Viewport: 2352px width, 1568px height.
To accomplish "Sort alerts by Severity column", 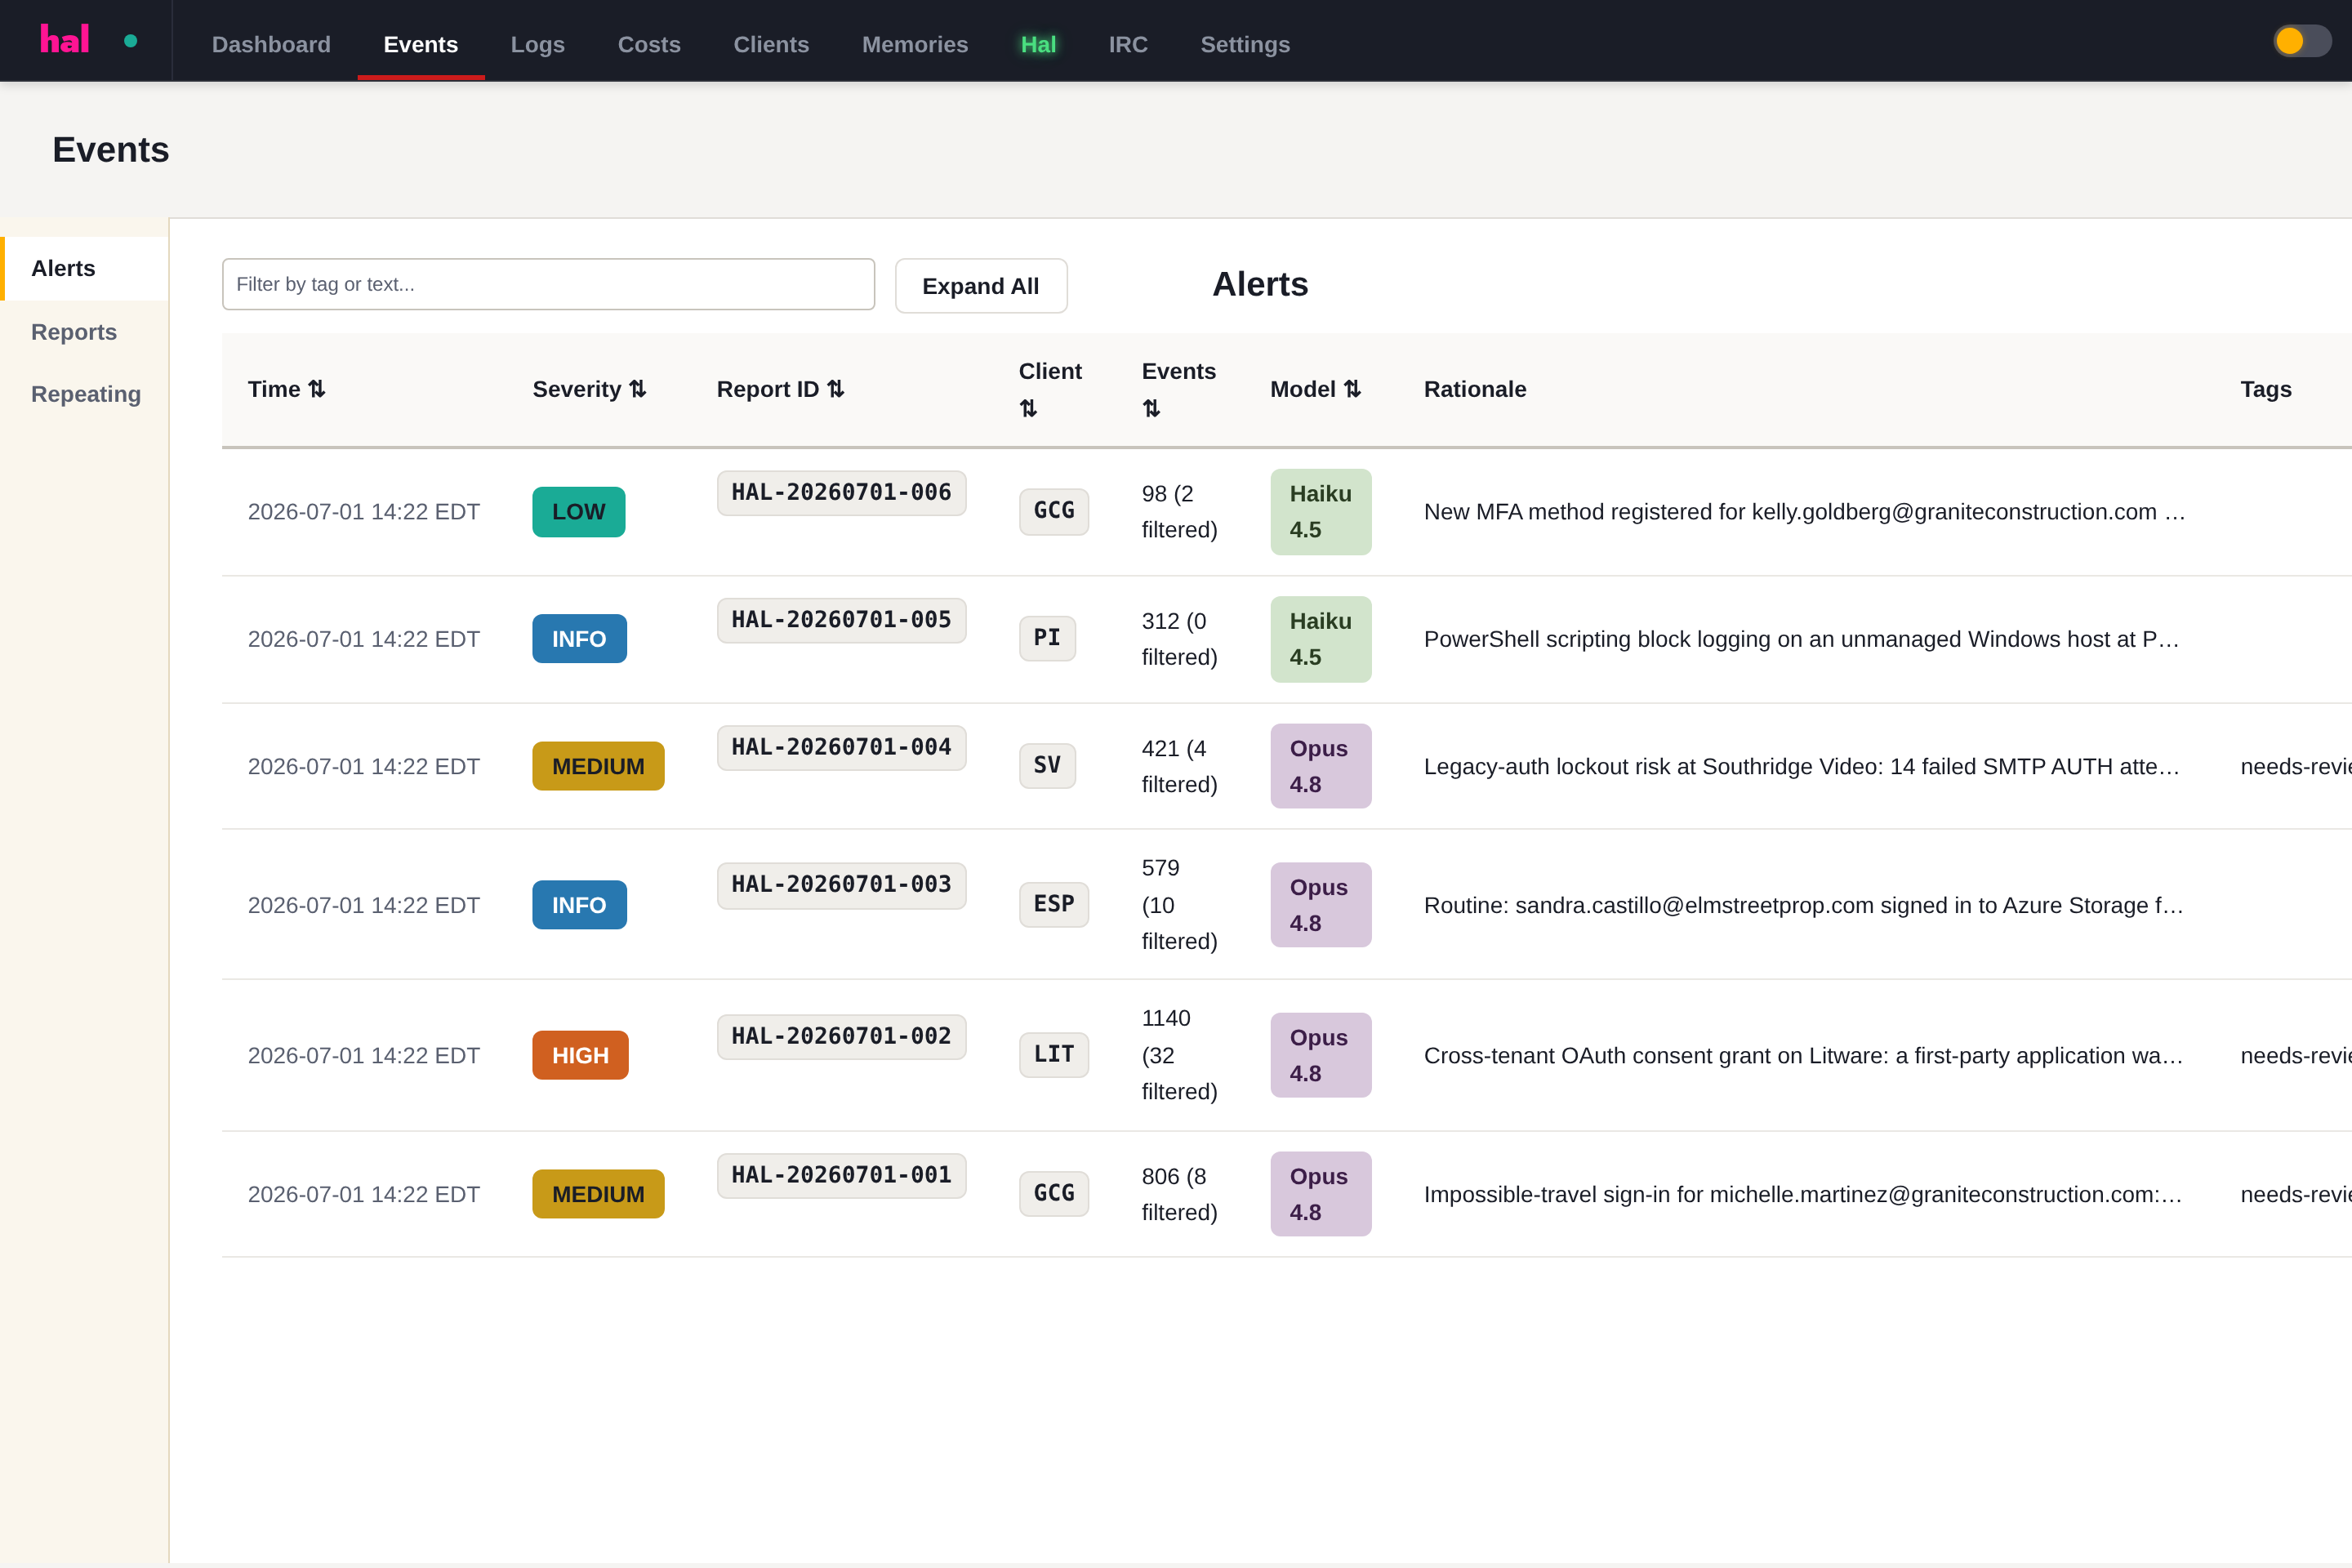I will coord(589,389).
